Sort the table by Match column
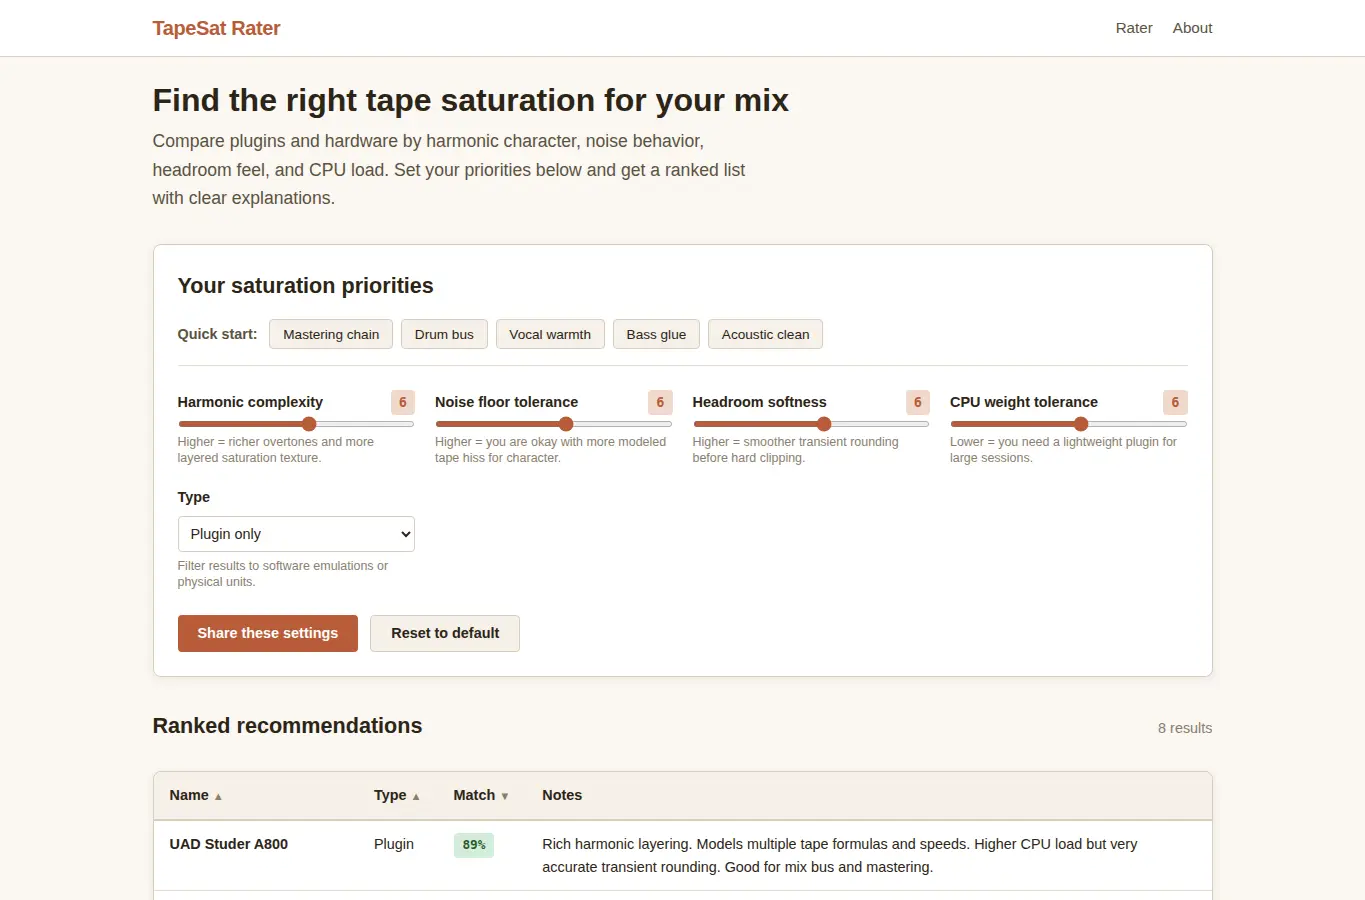The height and width of the screenshot is (900, 1365). coord(481,795)
